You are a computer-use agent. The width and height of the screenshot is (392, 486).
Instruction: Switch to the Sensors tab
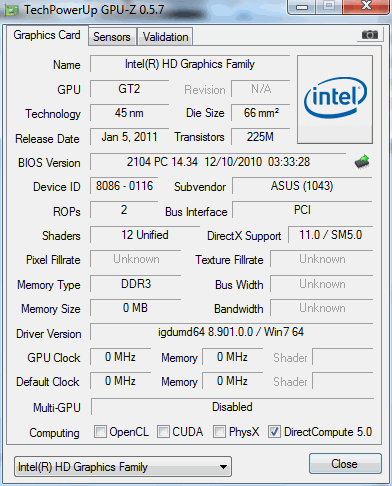112,37
